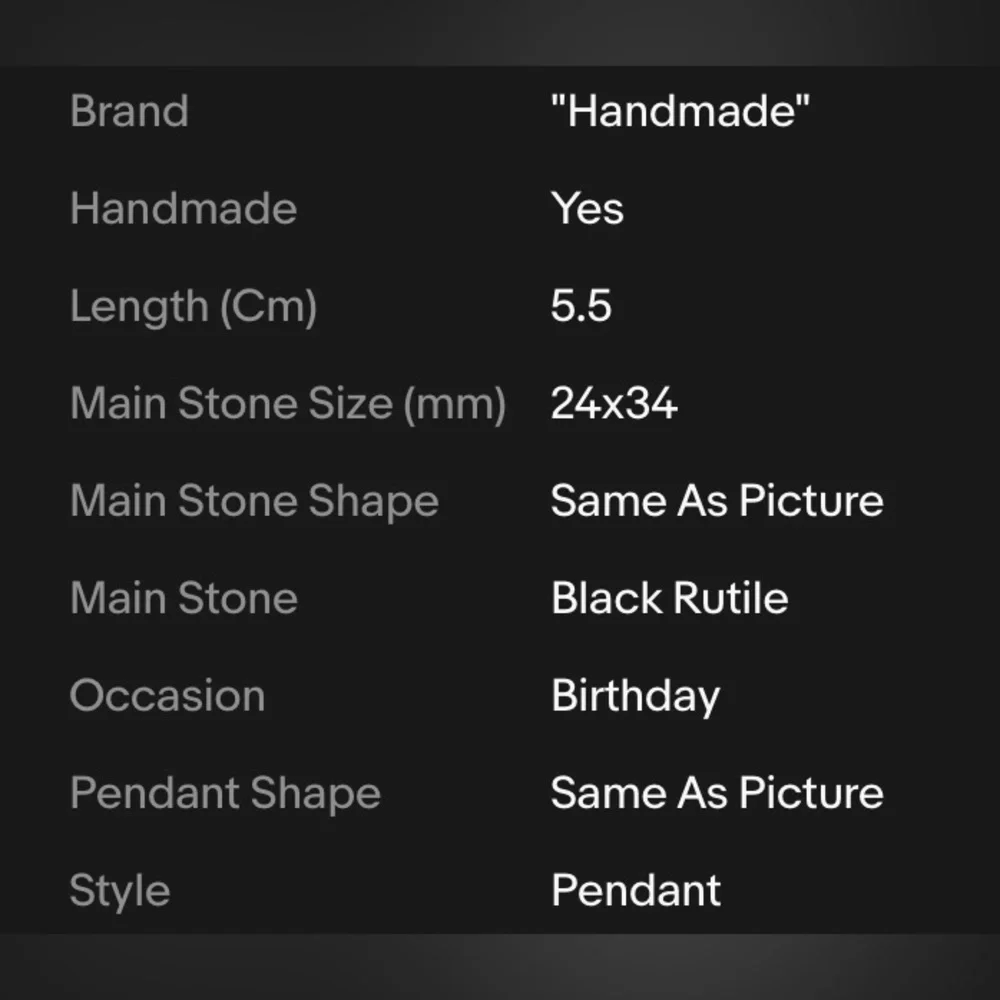Click the "Handmade" attribute label in left column
Screen dimensions: 1000x1000
pyautogui.click(x=183, y=208)
